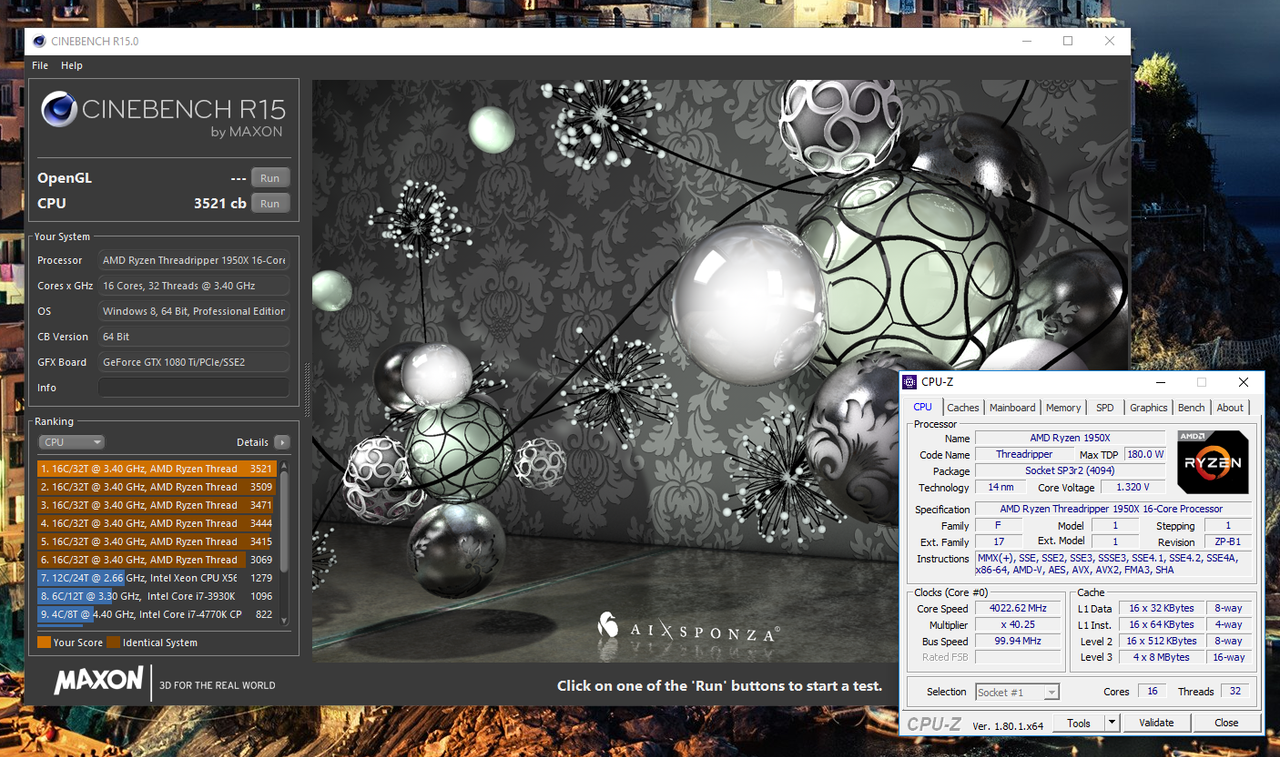Open the CPU ranking type dropdown
1280x757 pixels.
(x=71, y=442)
